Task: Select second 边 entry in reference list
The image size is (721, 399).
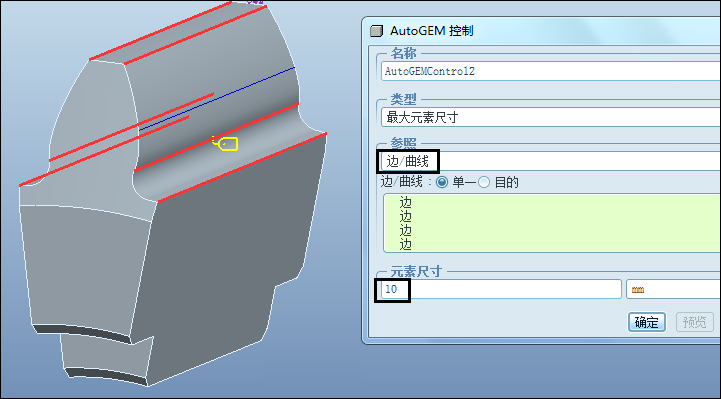Action: click(x=406, y=217)
